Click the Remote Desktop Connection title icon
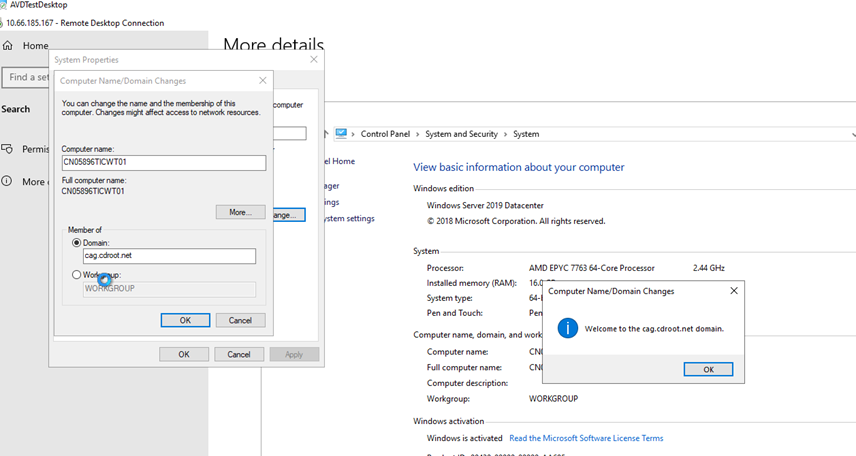Screen dimensions: 856x456 [2, 23]
